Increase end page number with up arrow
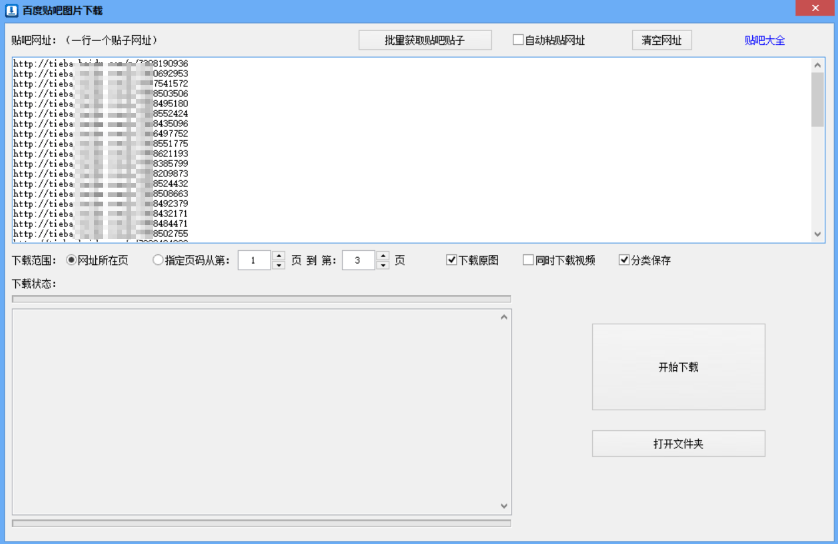The image size is (838, 544). click(383, 255)
